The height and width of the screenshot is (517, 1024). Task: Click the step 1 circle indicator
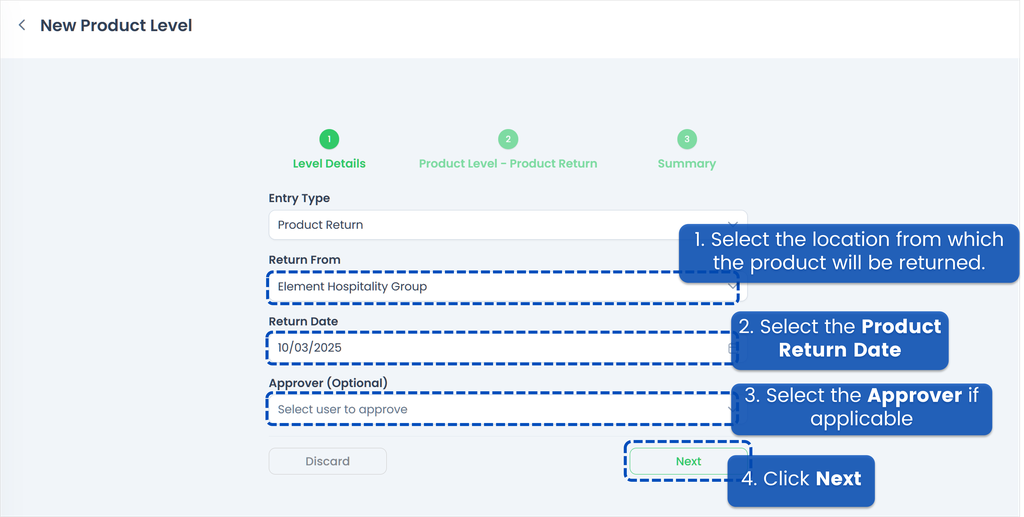(x=329, y=139)
